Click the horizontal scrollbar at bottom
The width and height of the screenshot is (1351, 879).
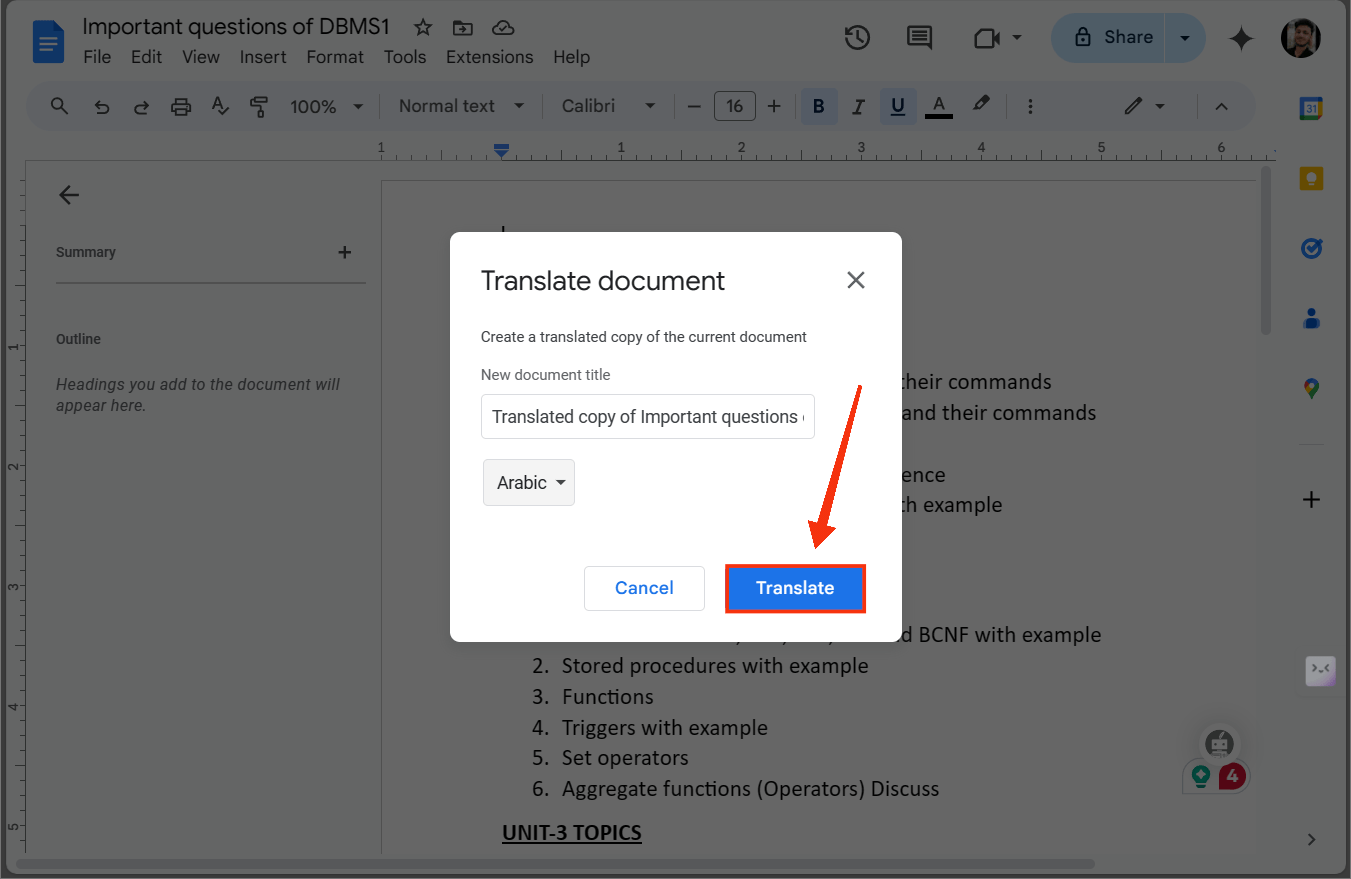(555, 863)
